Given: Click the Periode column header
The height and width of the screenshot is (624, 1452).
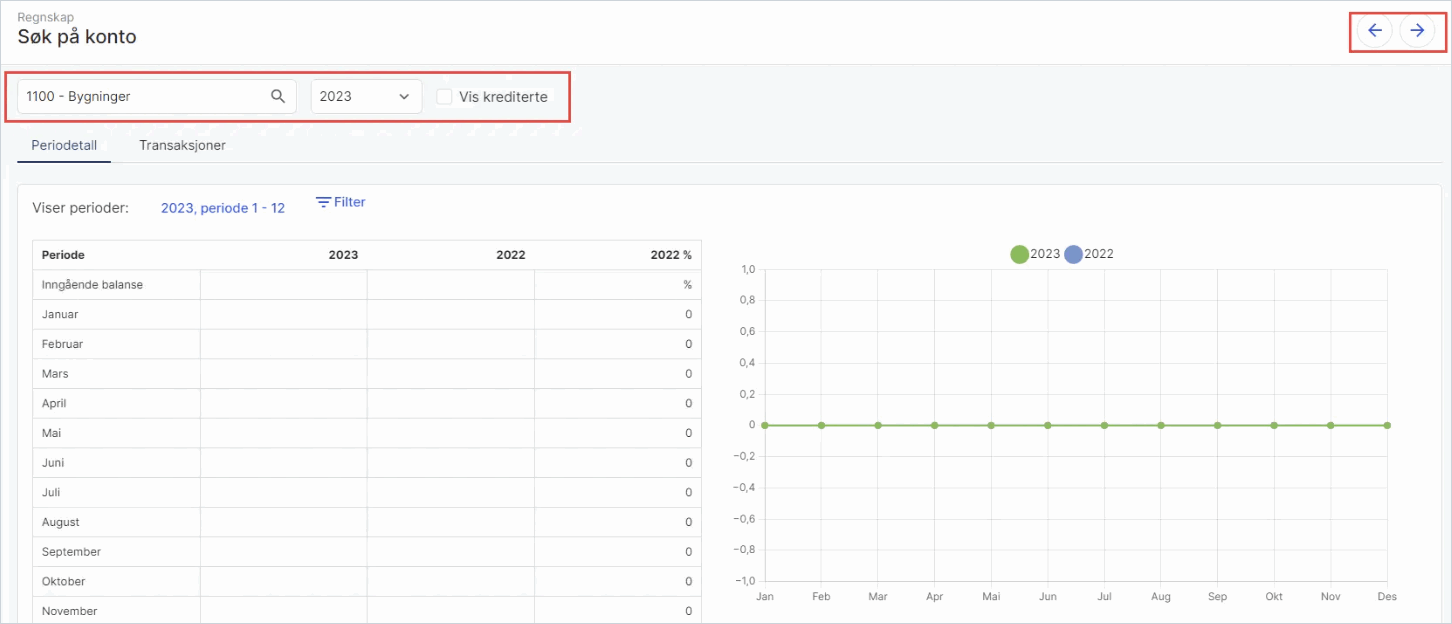Looking at the screenshot, I should (x=63, y=255).
